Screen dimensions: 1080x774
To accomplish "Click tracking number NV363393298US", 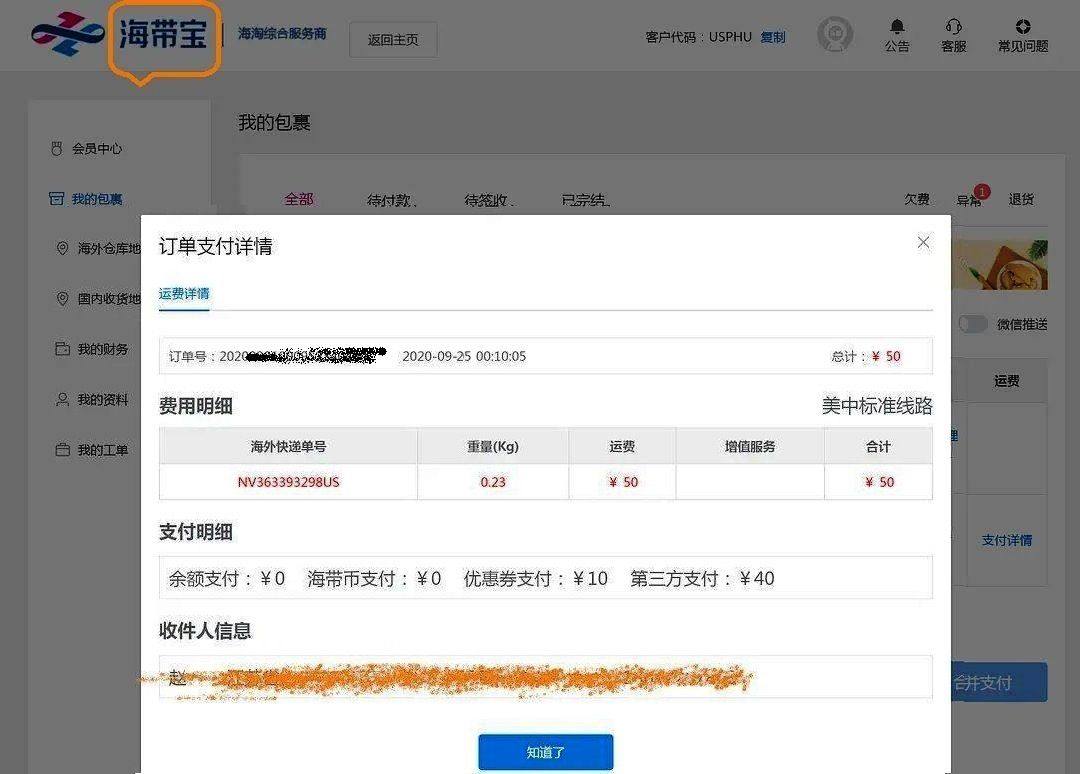I will point(289,482).
